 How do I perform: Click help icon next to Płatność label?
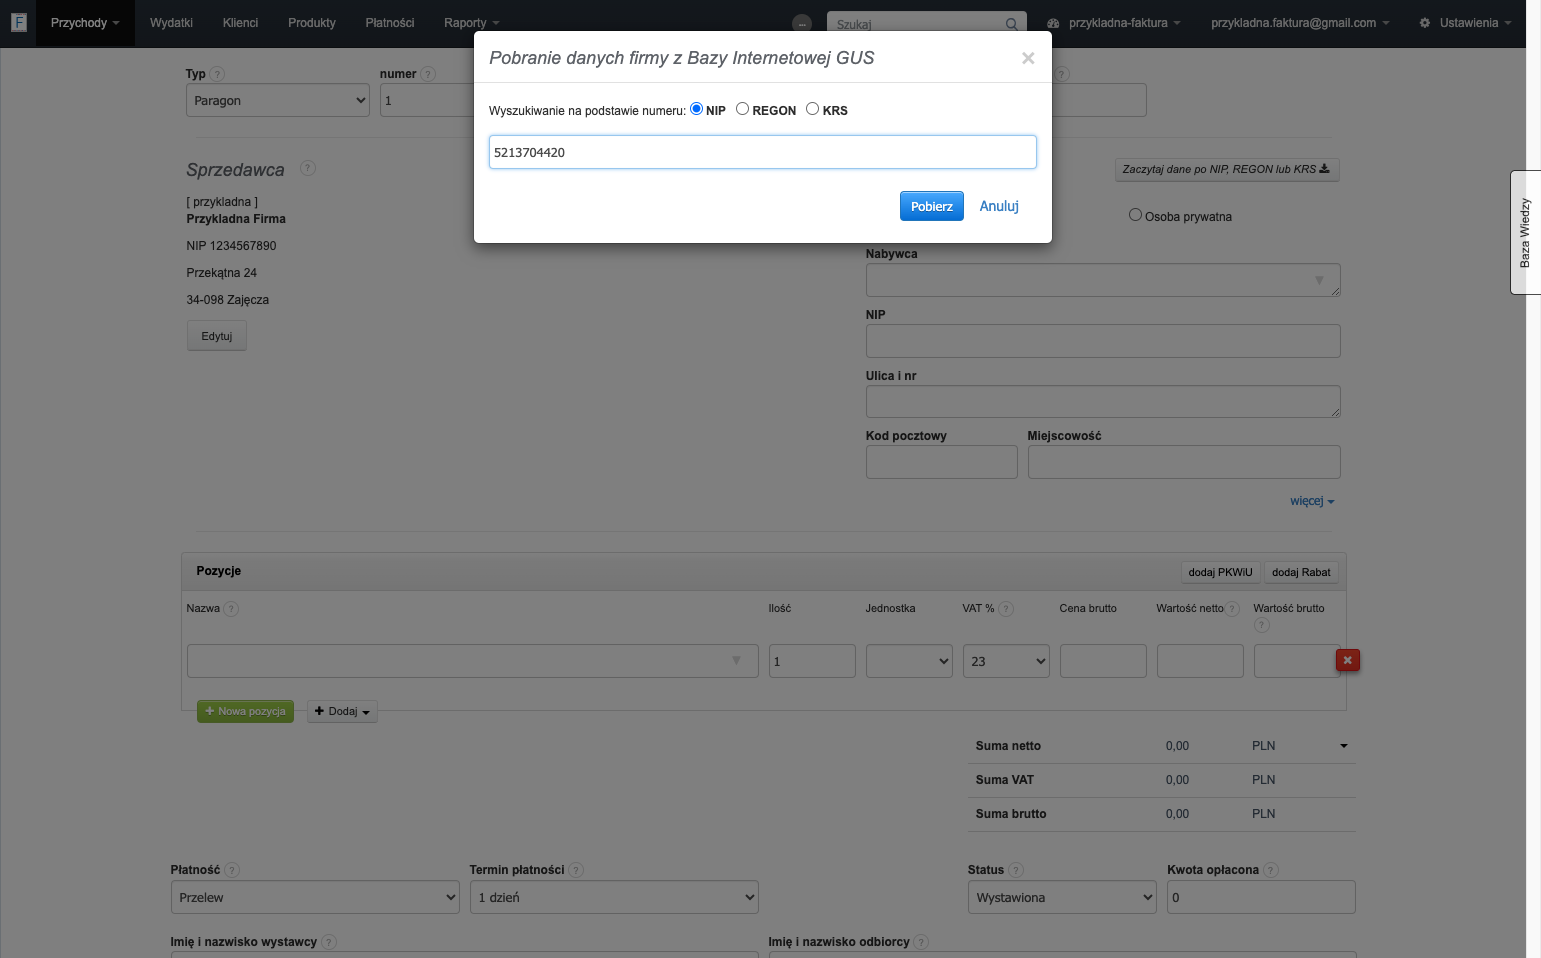click(232, 870)
